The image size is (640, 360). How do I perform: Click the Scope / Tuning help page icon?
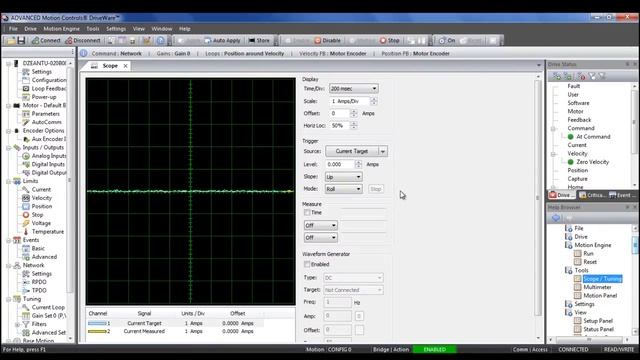point(577,279)
